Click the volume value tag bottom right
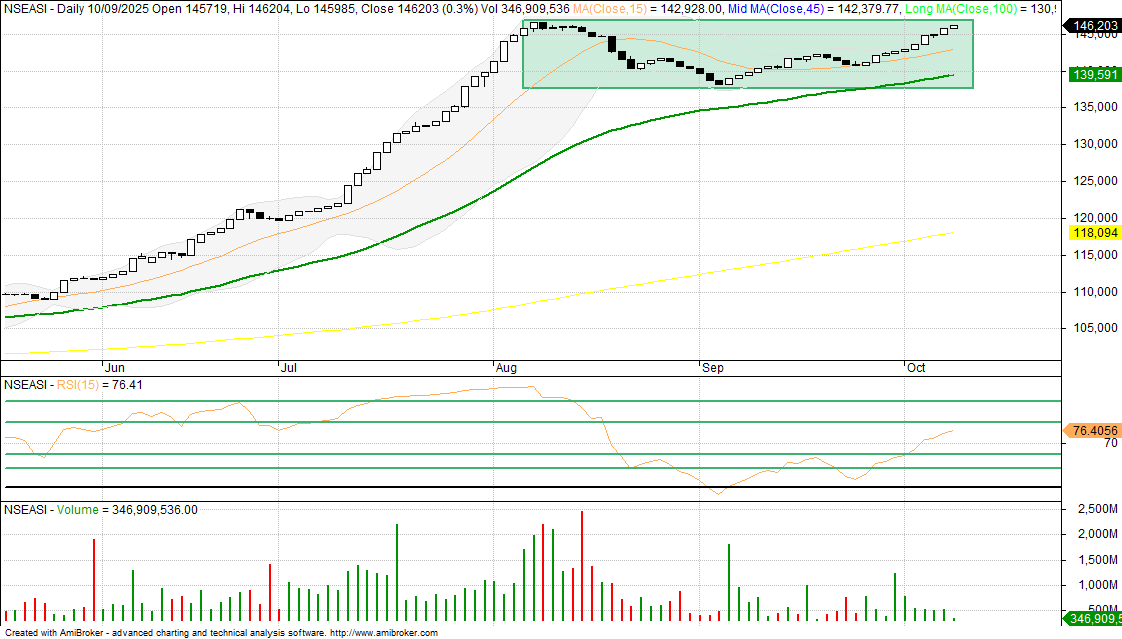The width and height of the screenshot is (1122, 639). pos(1093,620)
